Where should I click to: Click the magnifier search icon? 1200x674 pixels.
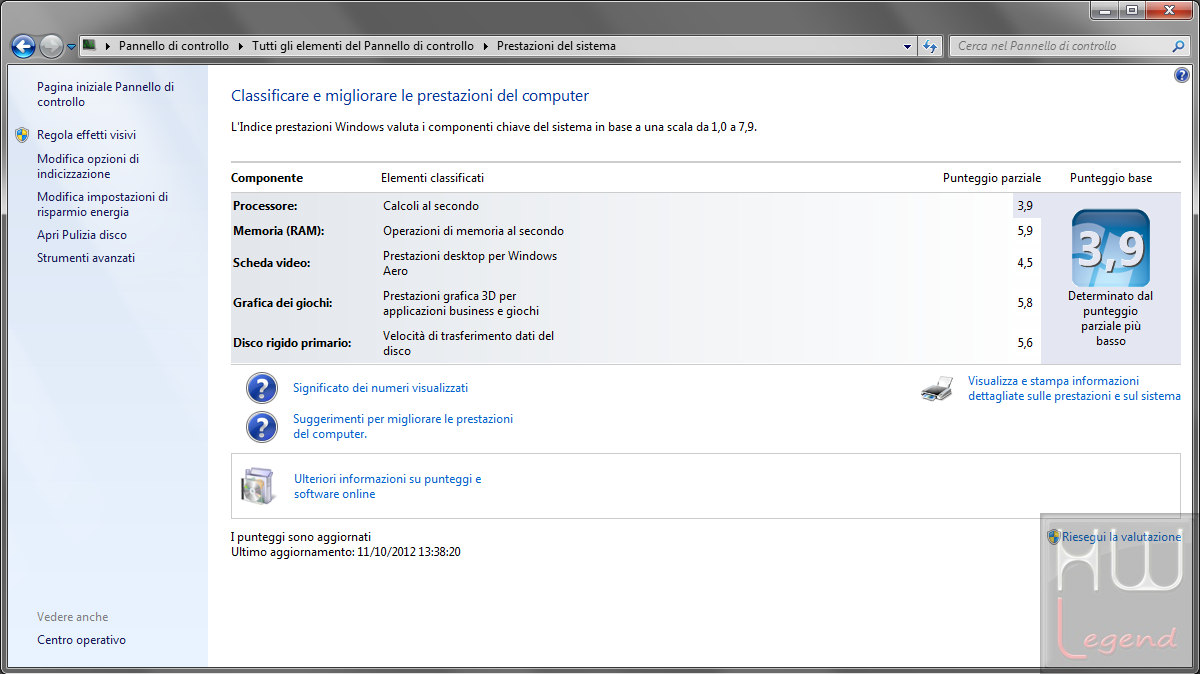point(1179,46)
